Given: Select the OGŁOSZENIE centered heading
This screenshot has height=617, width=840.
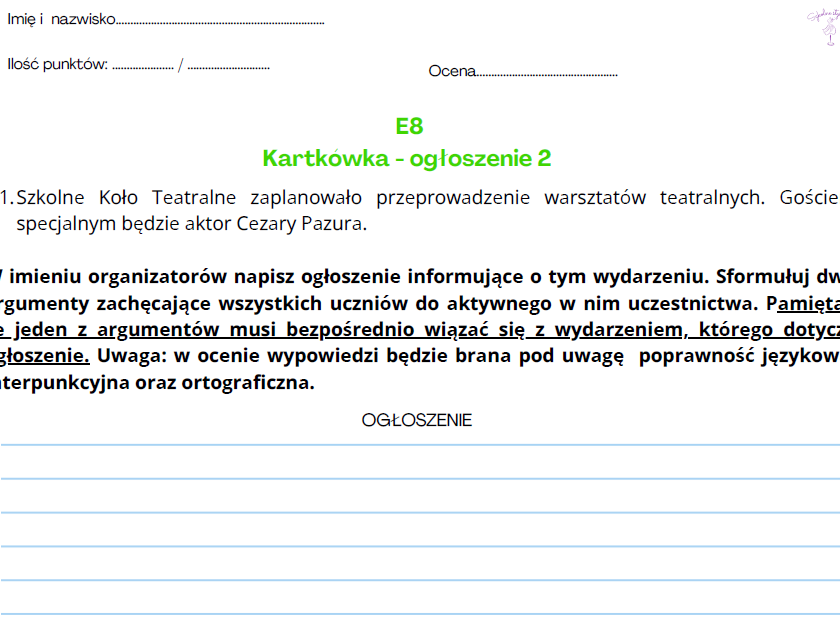Looking at the screenshot, I should 417,420.
